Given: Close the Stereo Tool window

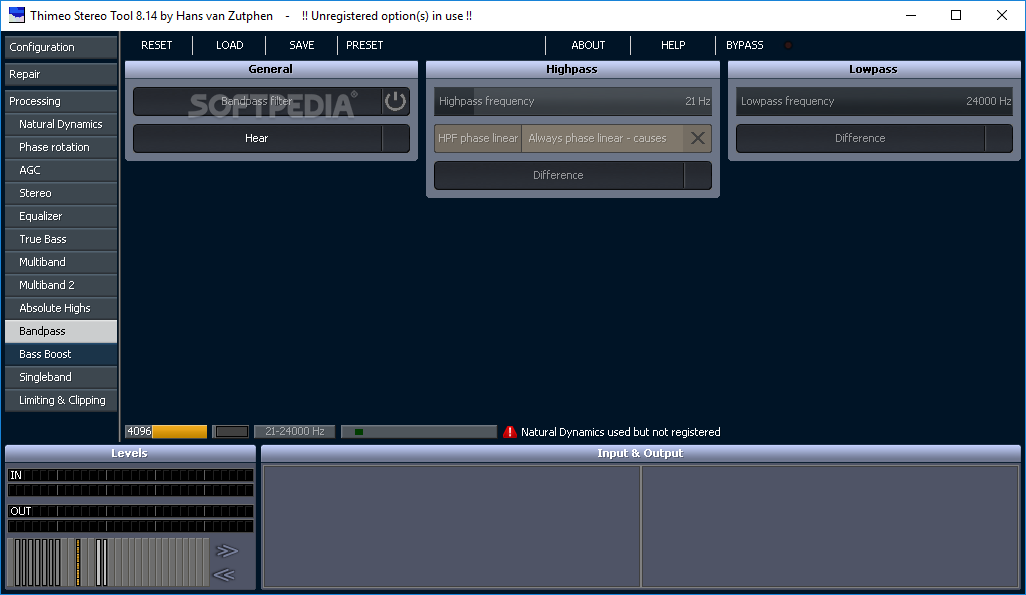Looking at the screenshot, I should click(1002, 15).
